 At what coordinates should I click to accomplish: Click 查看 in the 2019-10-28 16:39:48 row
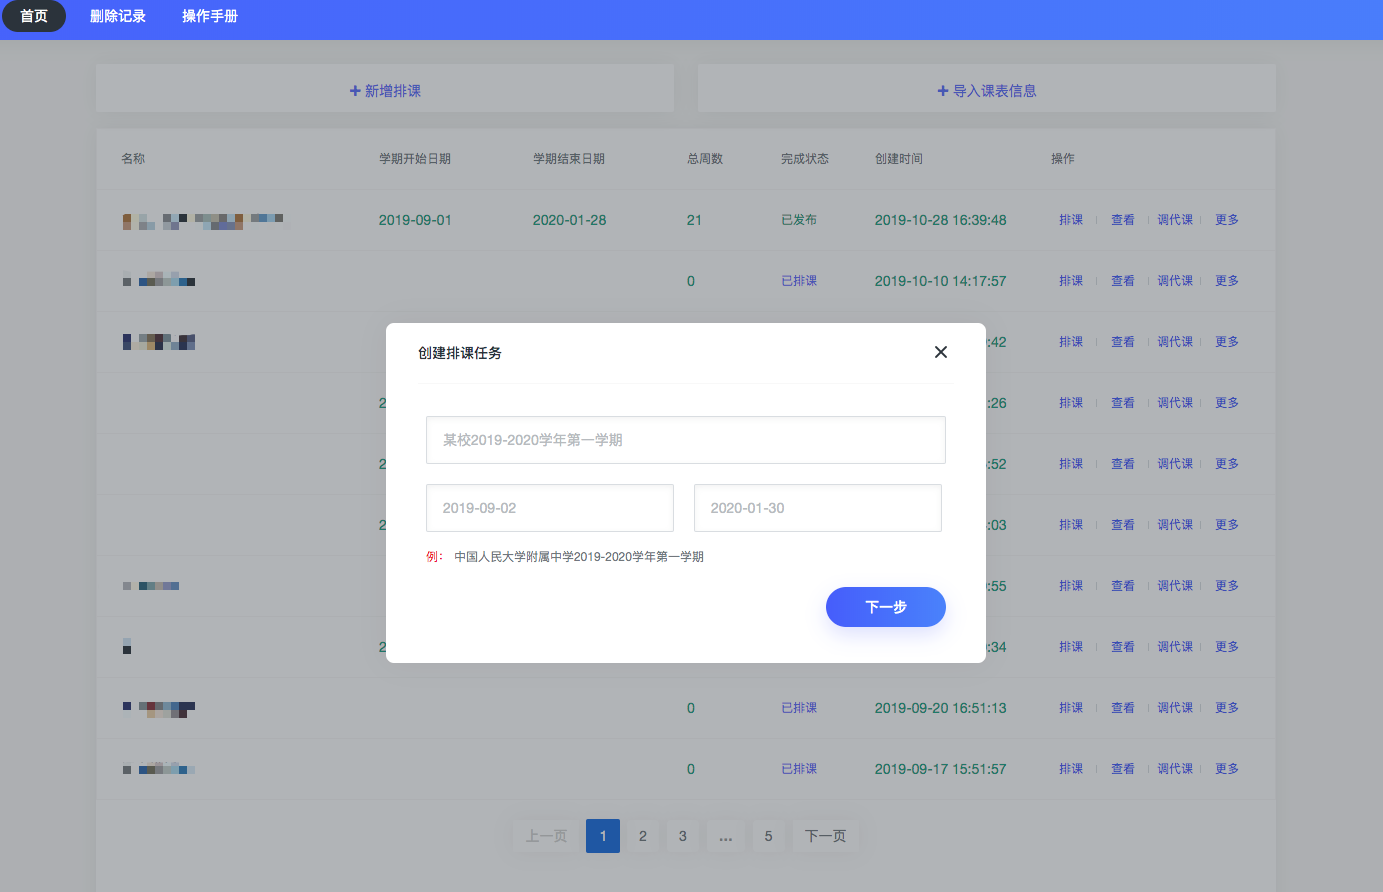(1123, 220)
